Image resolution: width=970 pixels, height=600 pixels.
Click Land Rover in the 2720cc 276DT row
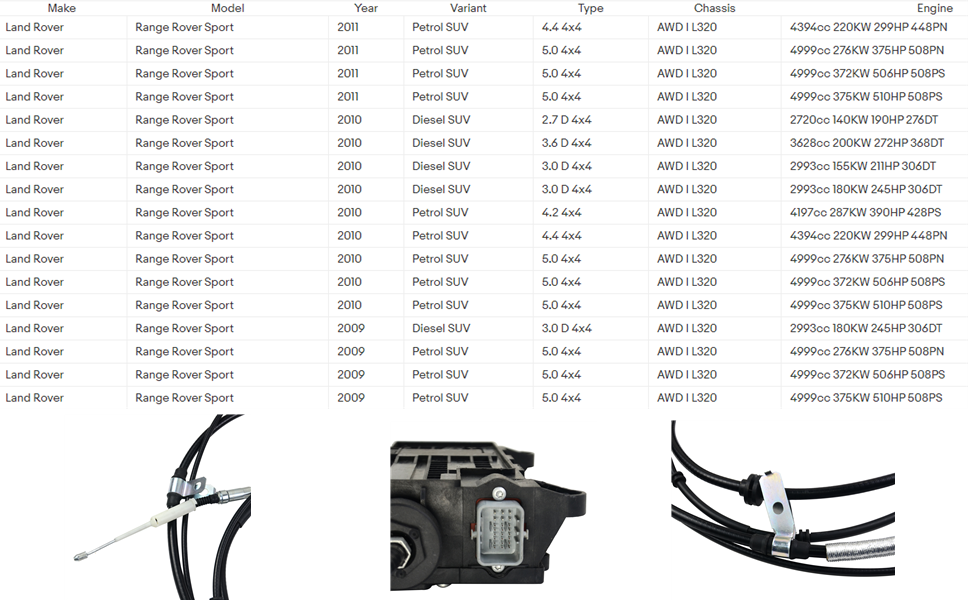pos(35,120)
